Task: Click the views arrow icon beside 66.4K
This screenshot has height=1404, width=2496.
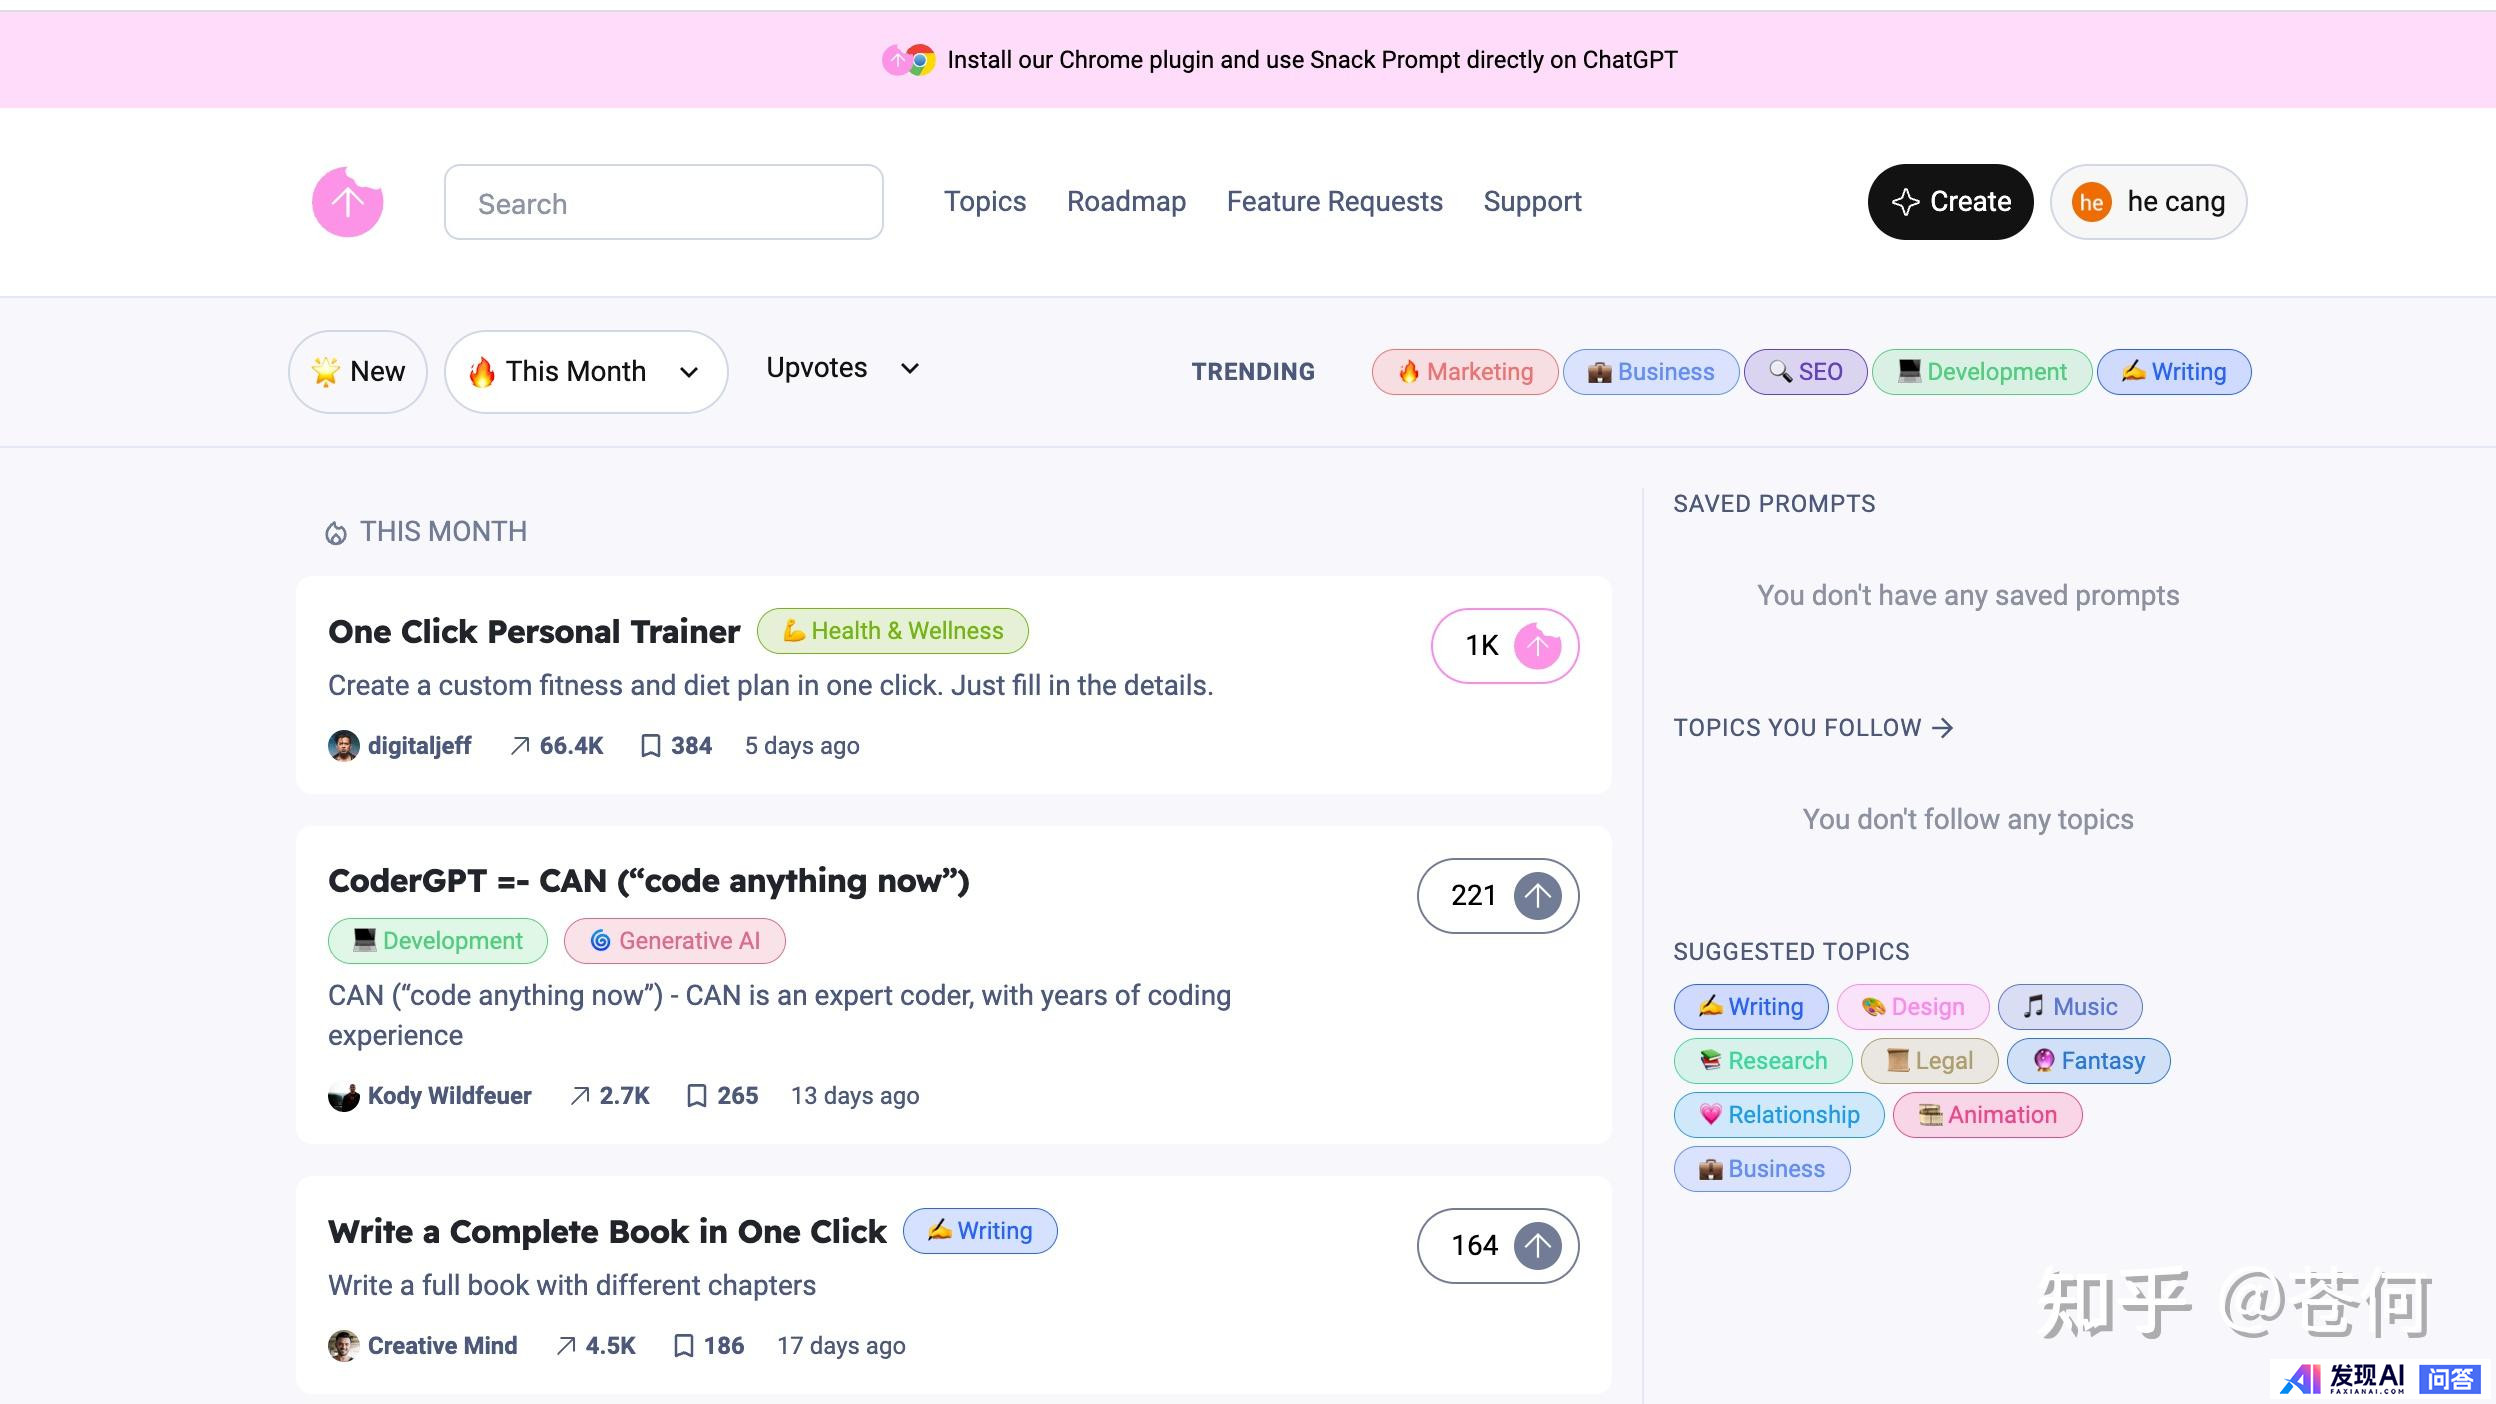Action: pyautogui.click(x=520, y=746)
